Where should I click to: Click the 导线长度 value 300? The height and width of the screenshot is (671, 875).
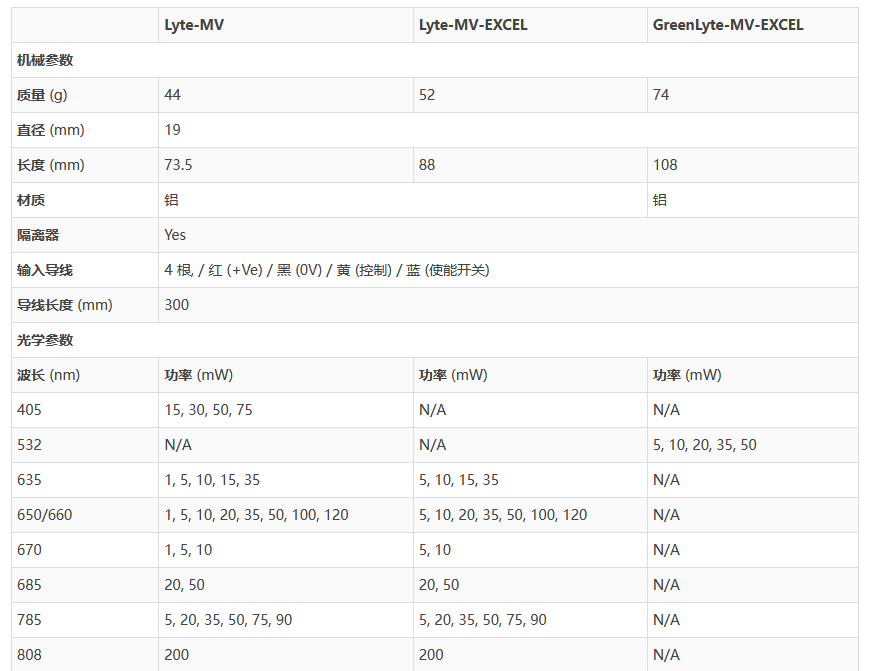click(177, 305)
